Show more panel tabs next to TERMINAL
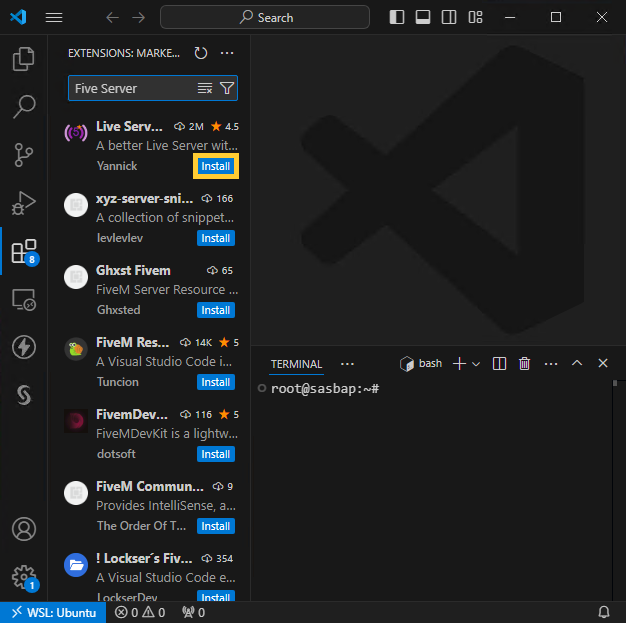 [x=347, y=364]
